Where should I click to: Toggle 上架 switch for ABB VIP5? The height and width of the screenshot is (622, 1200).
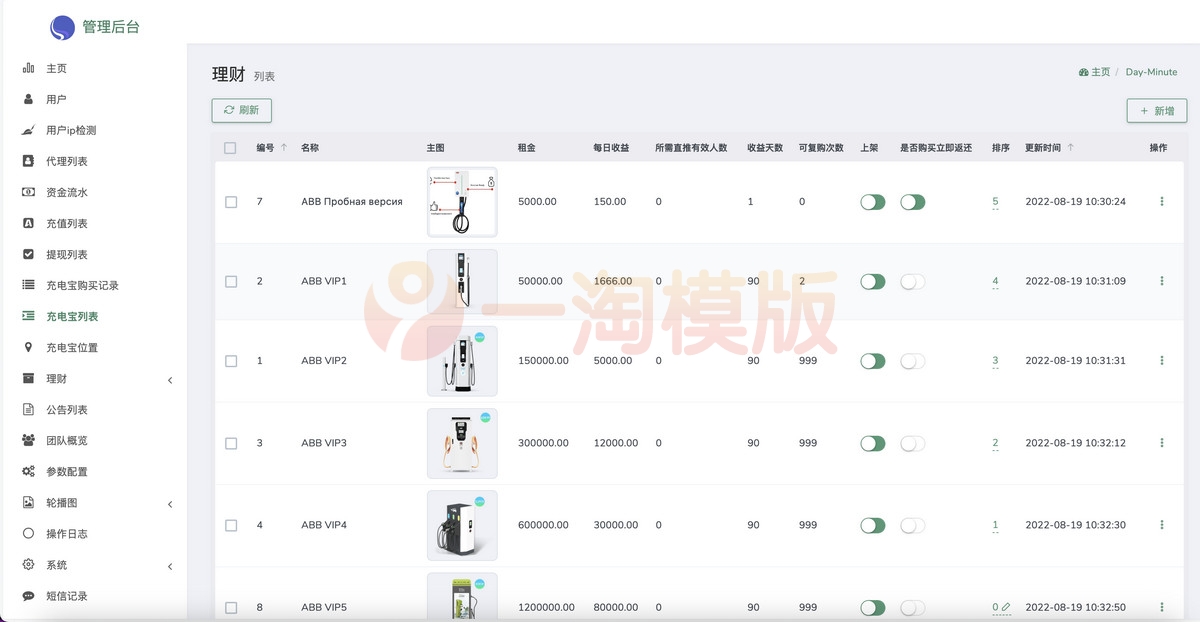click(873, 607)
